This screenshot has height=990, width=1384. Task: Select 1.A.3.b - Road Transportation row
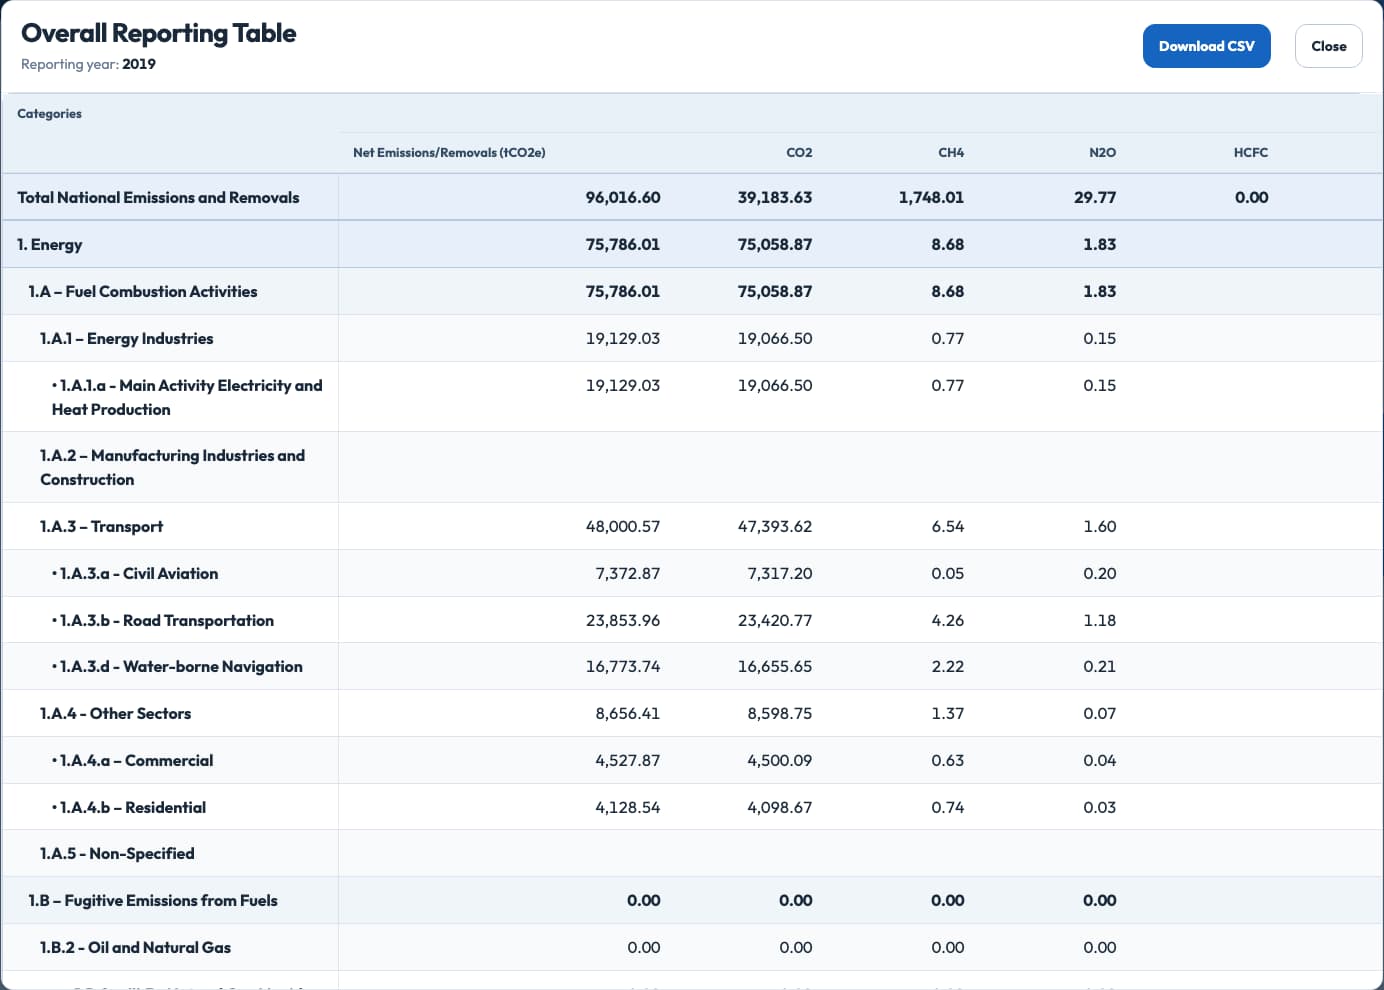692,620
